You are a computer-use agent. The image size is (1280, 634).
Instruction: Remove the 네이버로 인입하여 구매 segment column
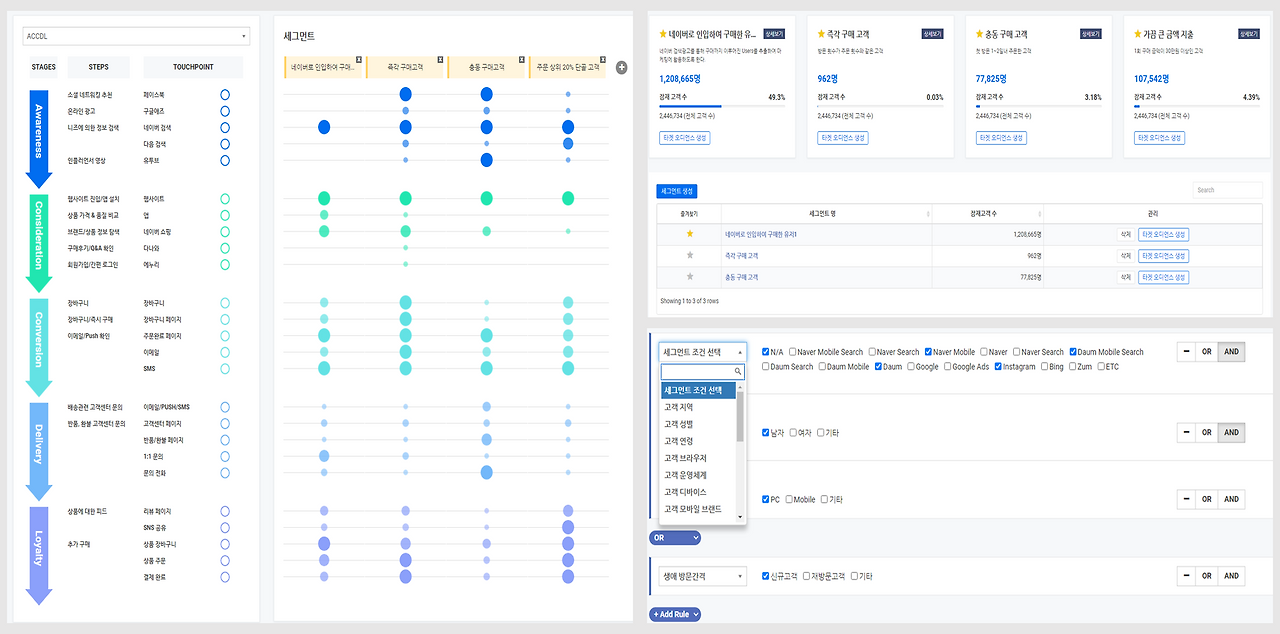359,59
